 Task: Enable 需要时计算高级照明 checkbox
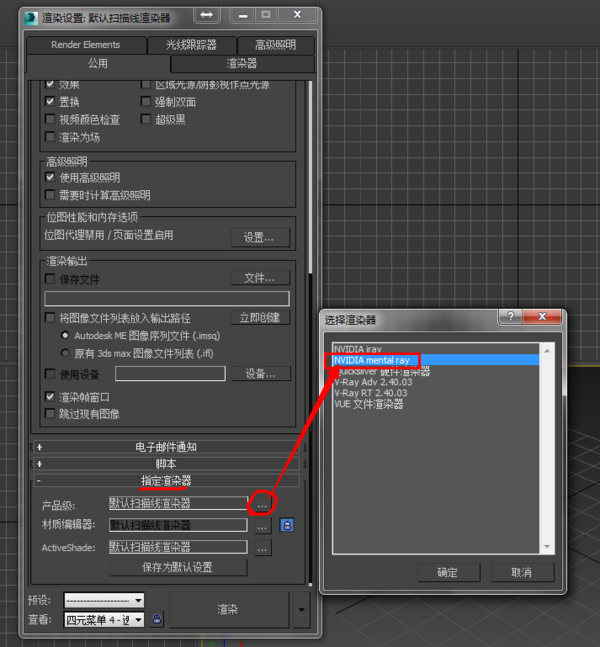(50, 195)
